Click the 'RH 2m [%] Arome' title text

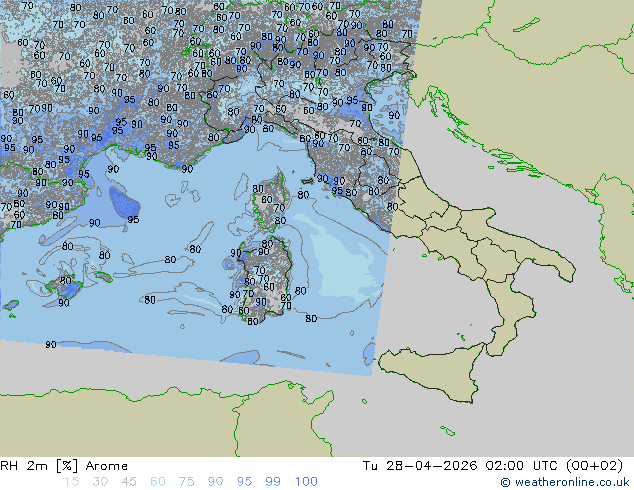64,466
